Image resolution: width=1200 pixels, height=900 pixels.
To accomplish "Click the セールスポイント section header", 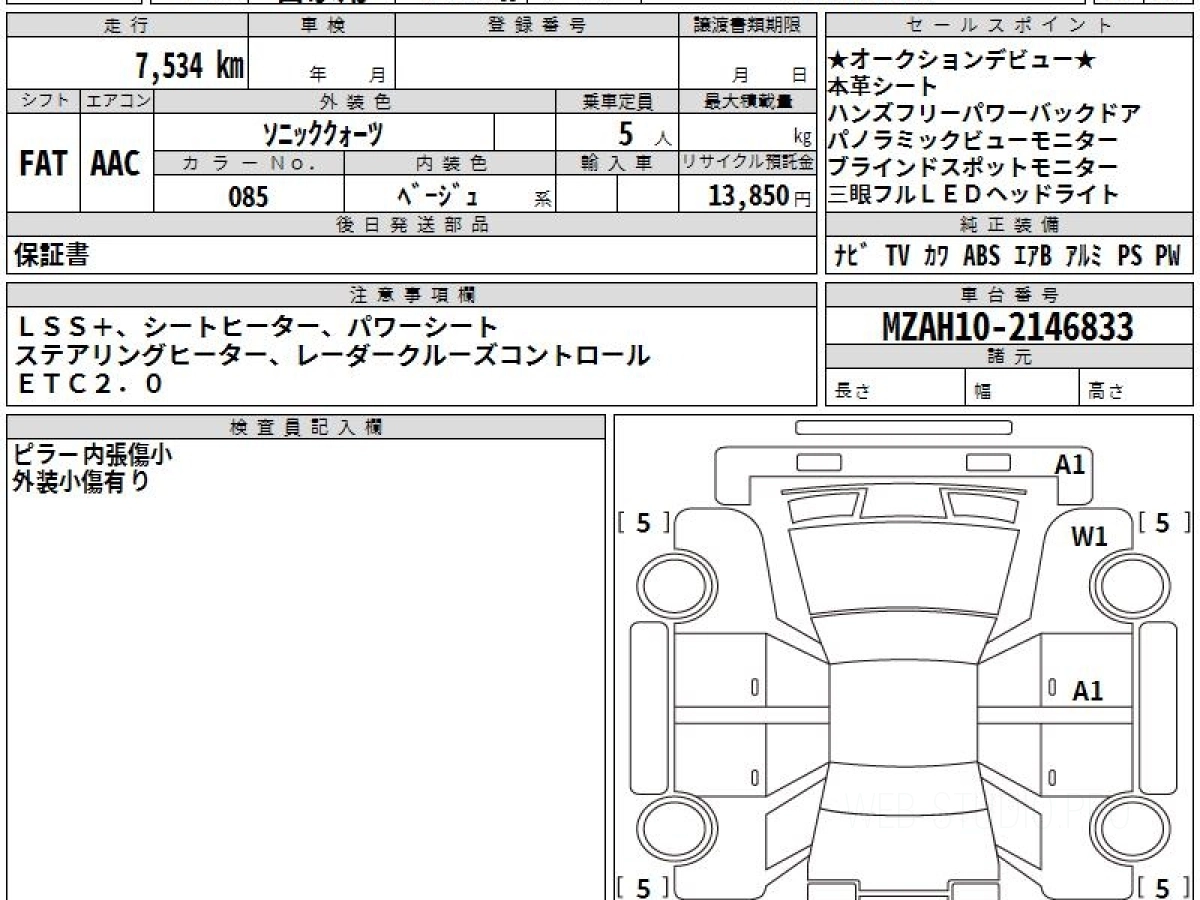I will pos(1009,26).
